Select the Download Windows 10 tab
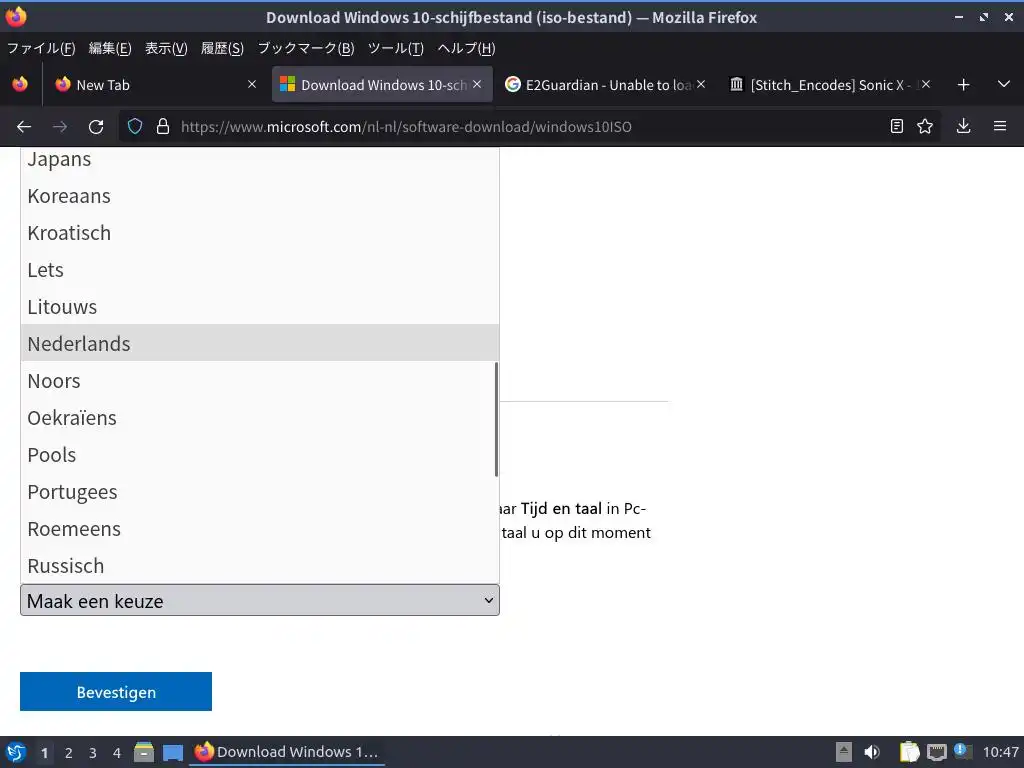 click(x=382, y=85)
